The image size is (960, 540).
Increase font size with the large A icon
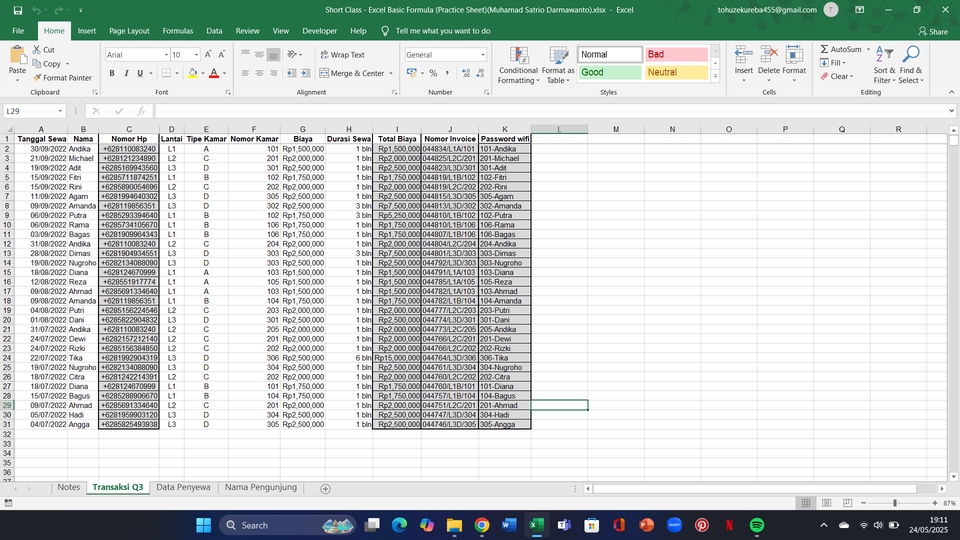[208, 54]
